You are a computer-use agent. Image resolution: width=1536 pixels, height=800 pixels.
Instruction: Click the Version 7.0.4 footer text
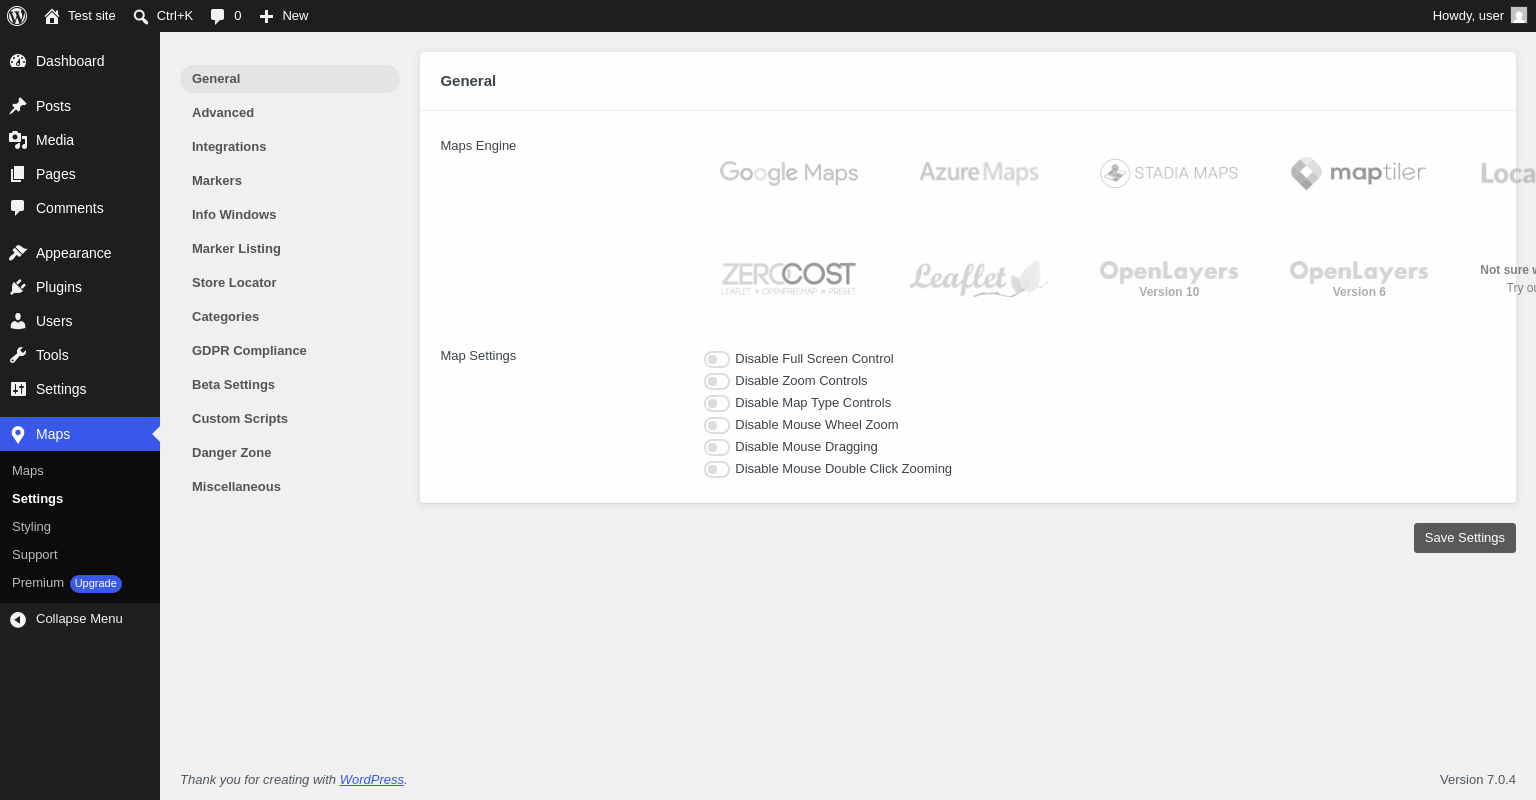pos(1478,780)
